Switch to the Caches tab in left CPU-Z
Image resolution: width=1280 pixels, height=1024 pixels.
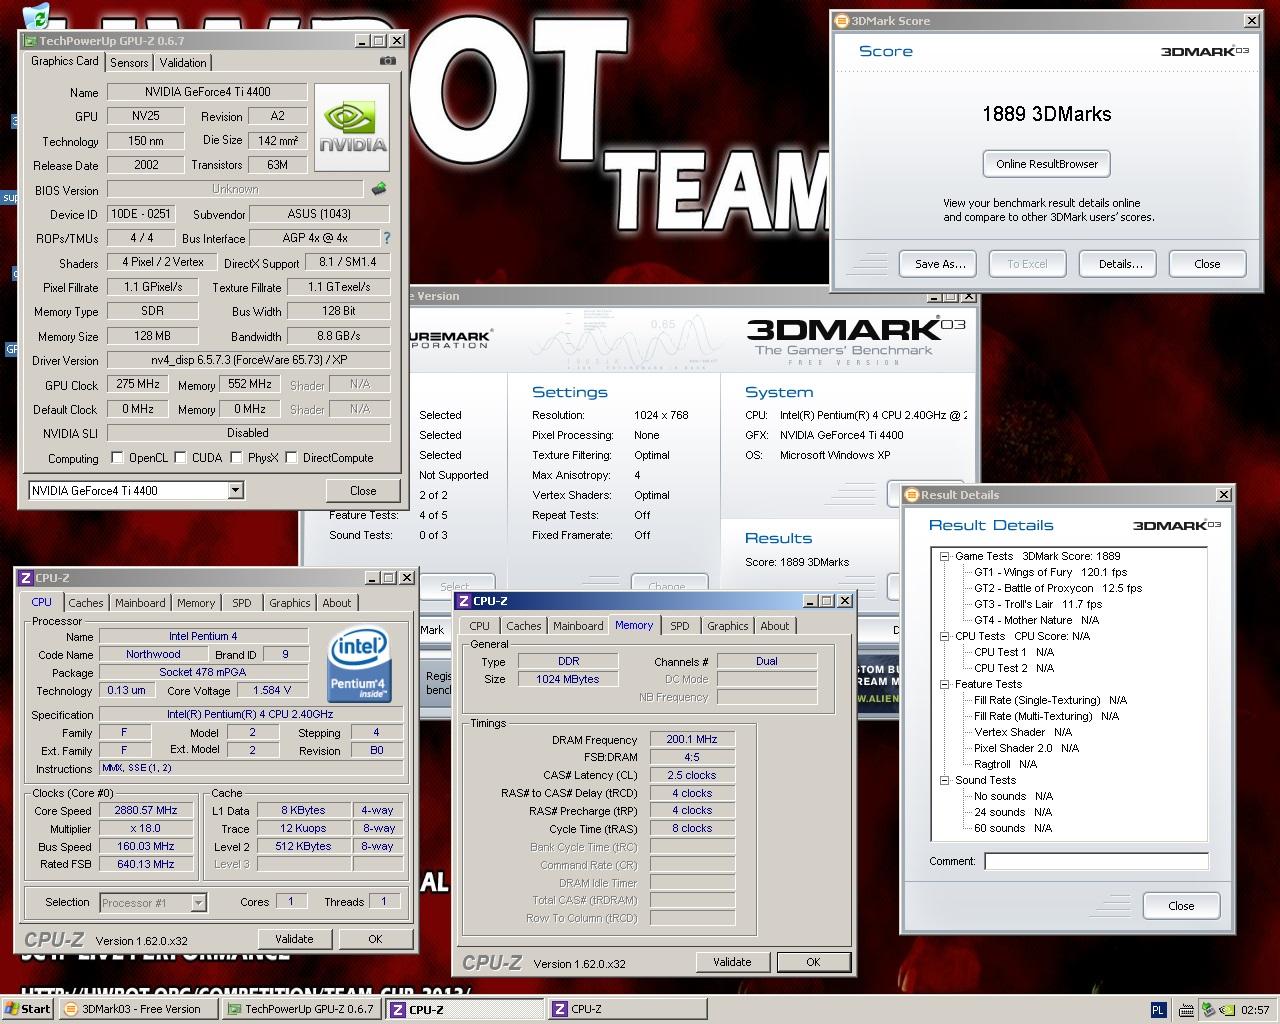click(x=86, y=603)
